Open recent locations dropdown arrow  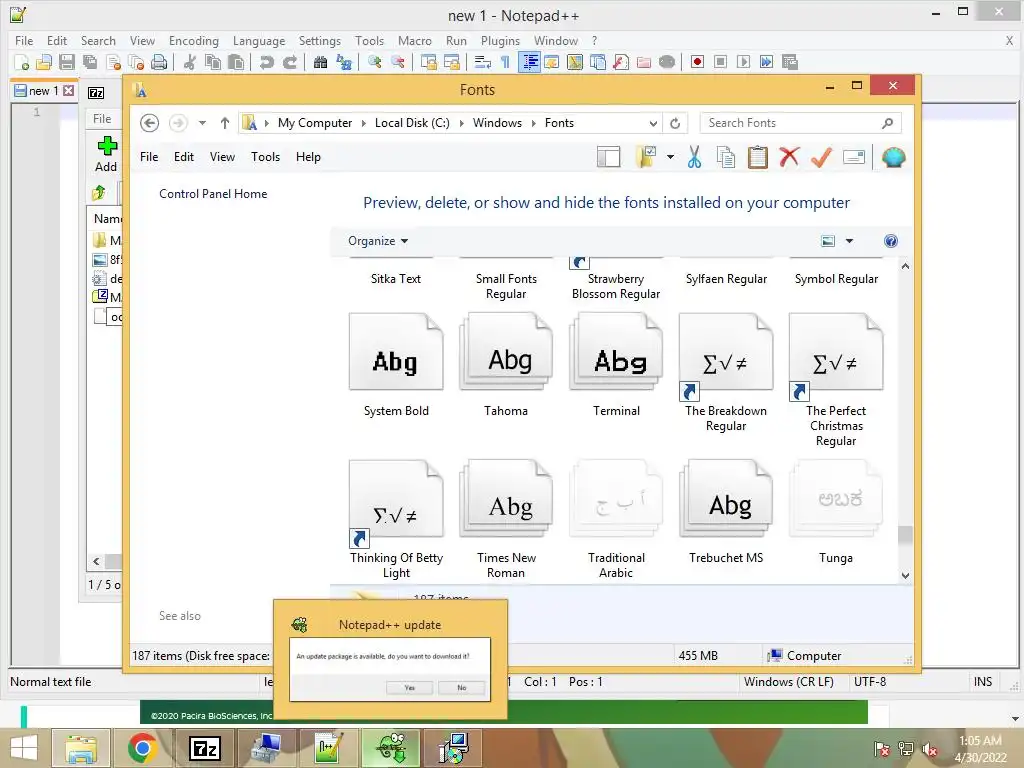[x=202, y=123]
